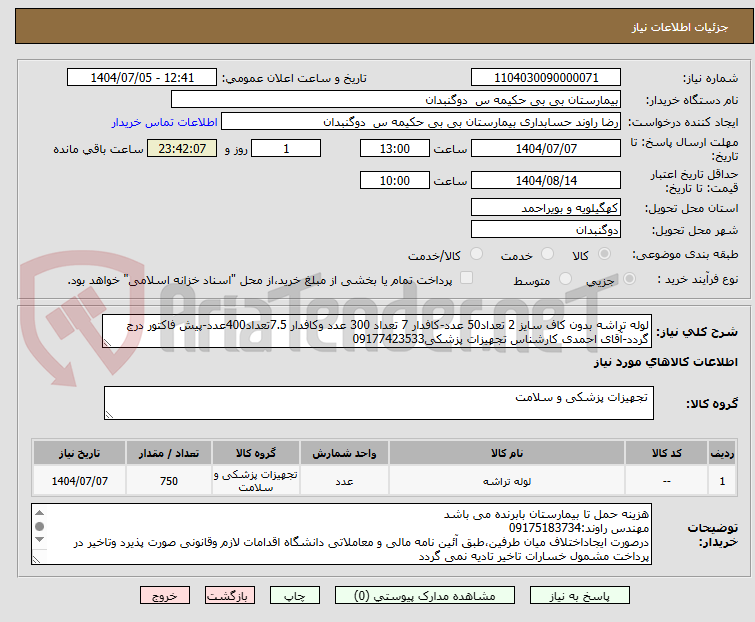
Task: Click the unit cell عدد
Action: click(x=344, y=481)
